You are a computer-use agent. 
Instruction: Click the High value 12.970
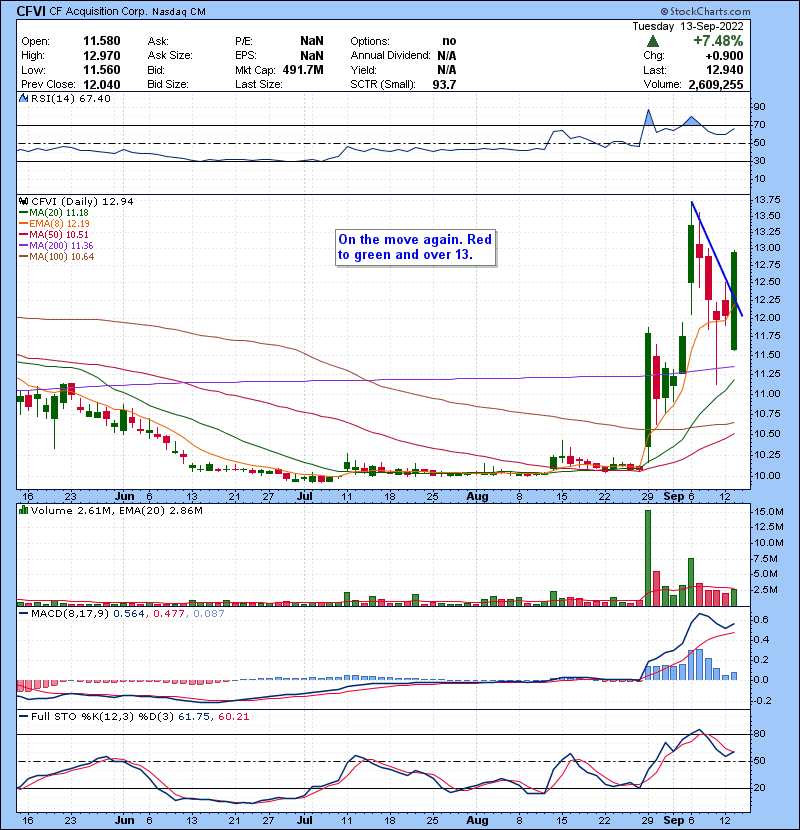tap(102, 56)
